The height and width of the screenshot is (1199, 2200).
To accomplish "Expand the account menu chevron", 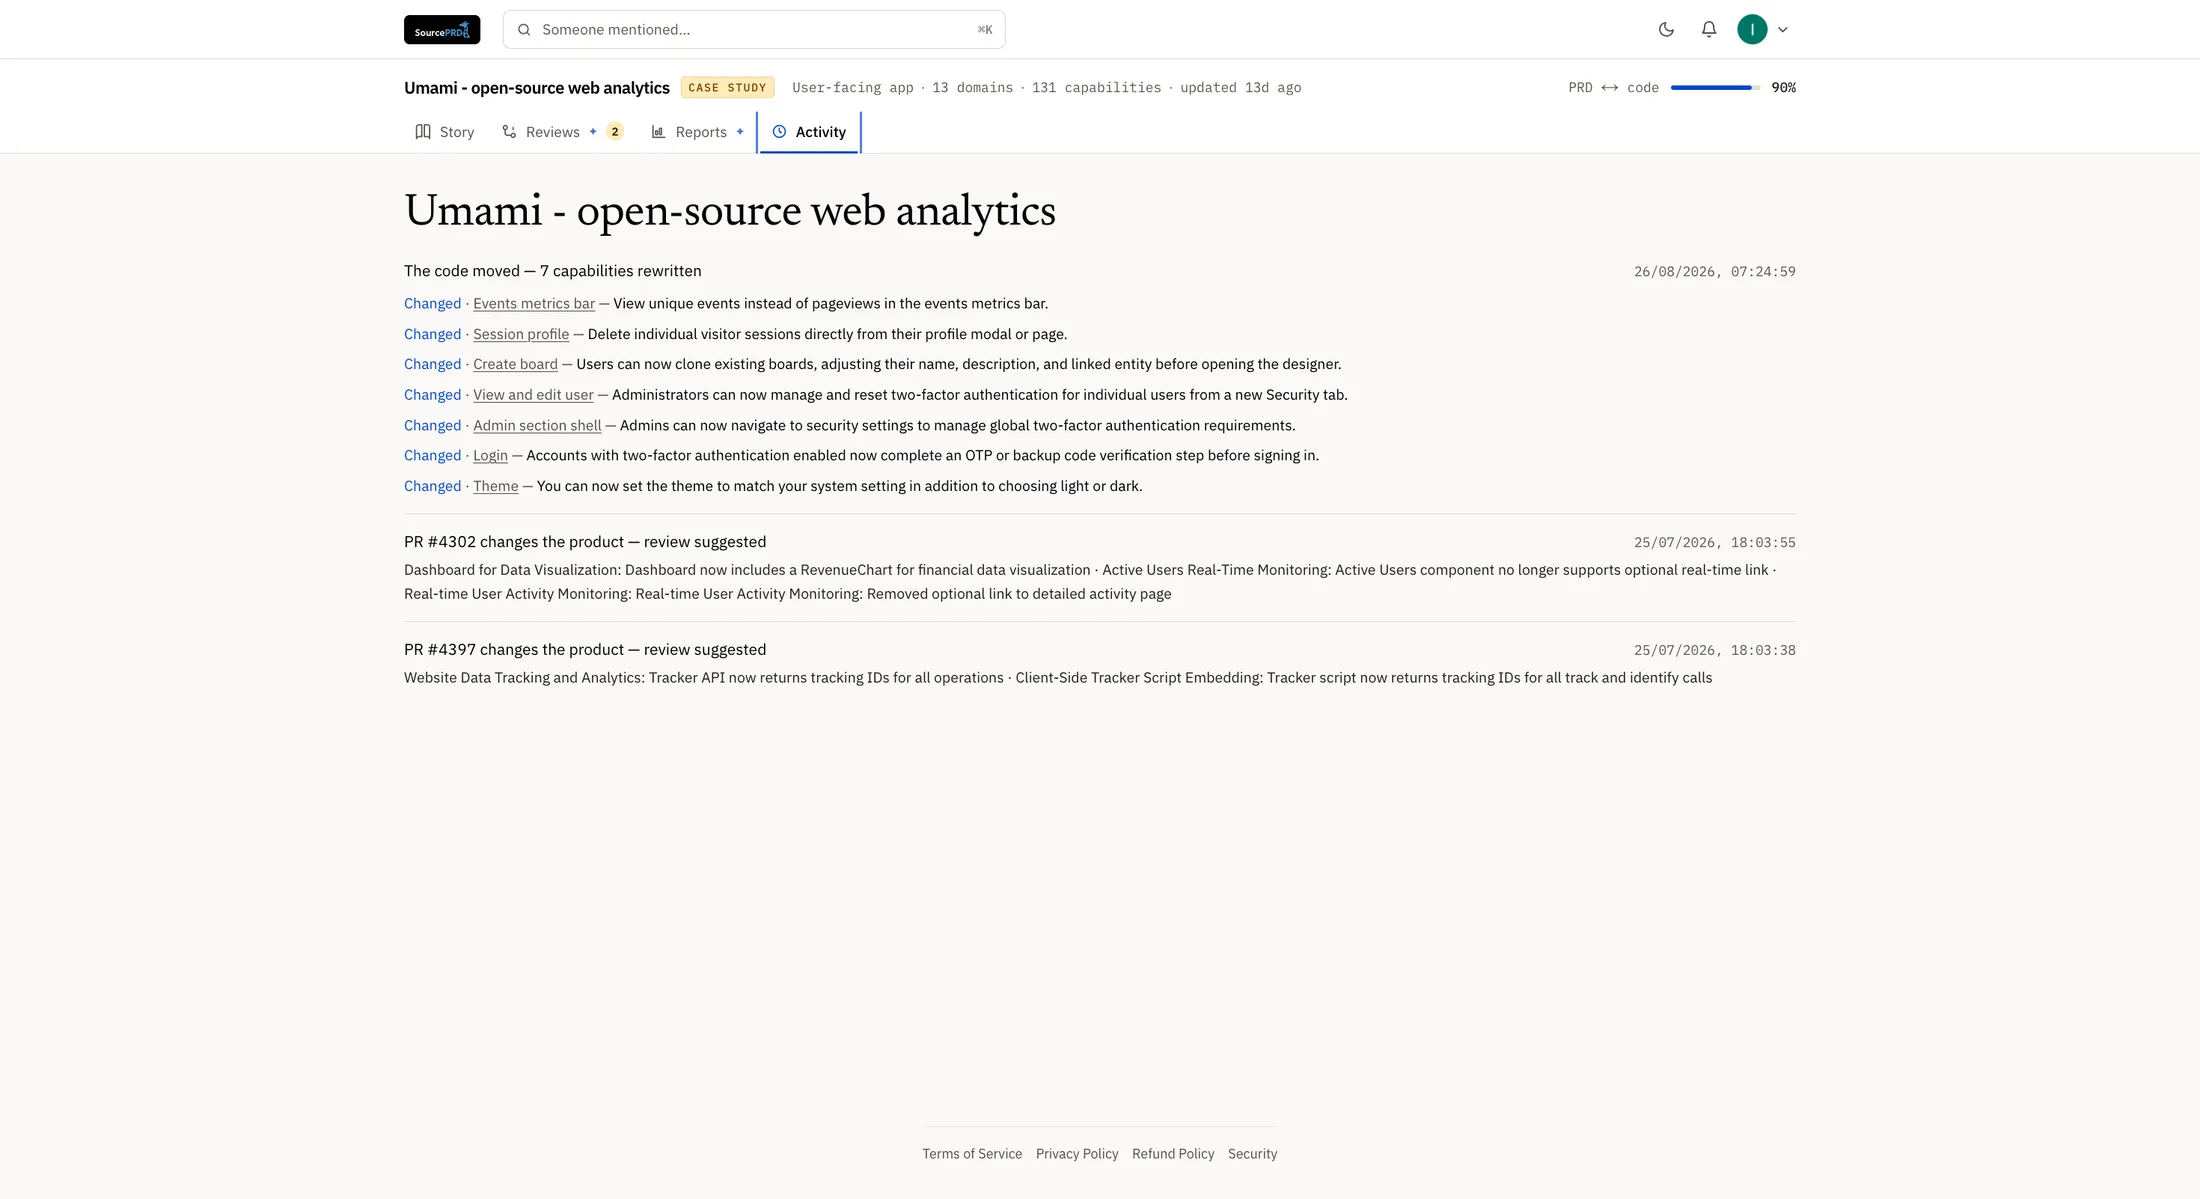I will (1783, 30).
